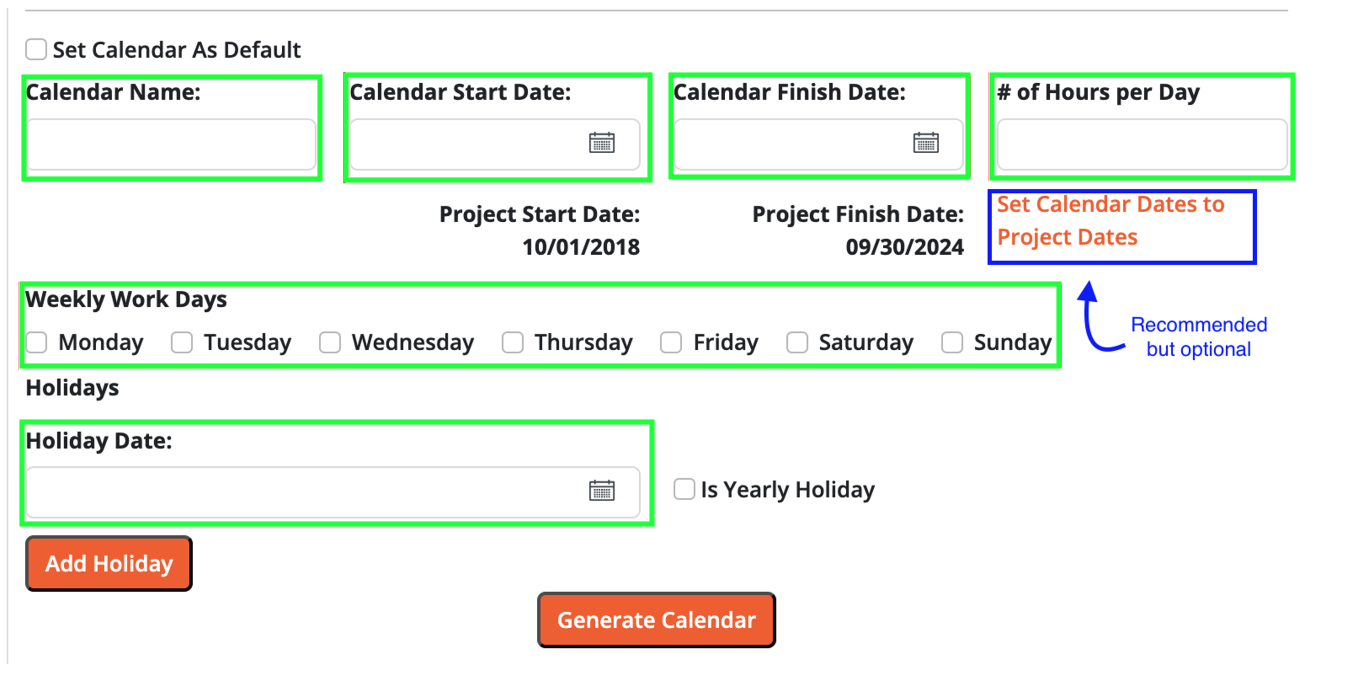Tick the Thursday checkbox
Screen dimensions: 1346x686
[x=513, y=343]
